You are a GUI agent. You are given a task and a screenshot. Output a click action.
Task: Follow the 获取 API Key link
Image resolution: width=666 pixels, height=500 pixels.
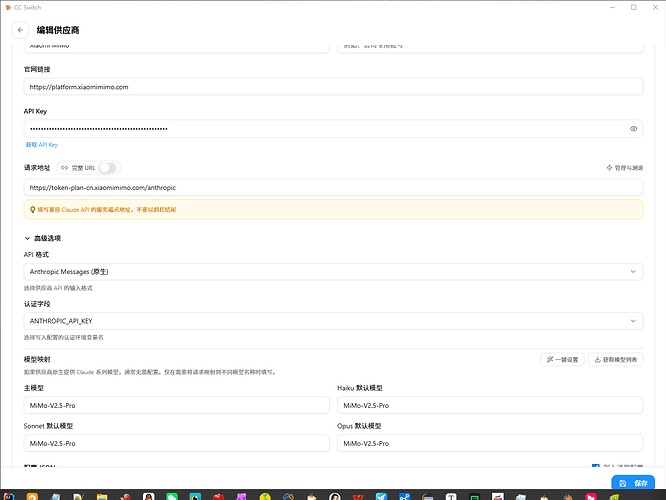[42, 145]
